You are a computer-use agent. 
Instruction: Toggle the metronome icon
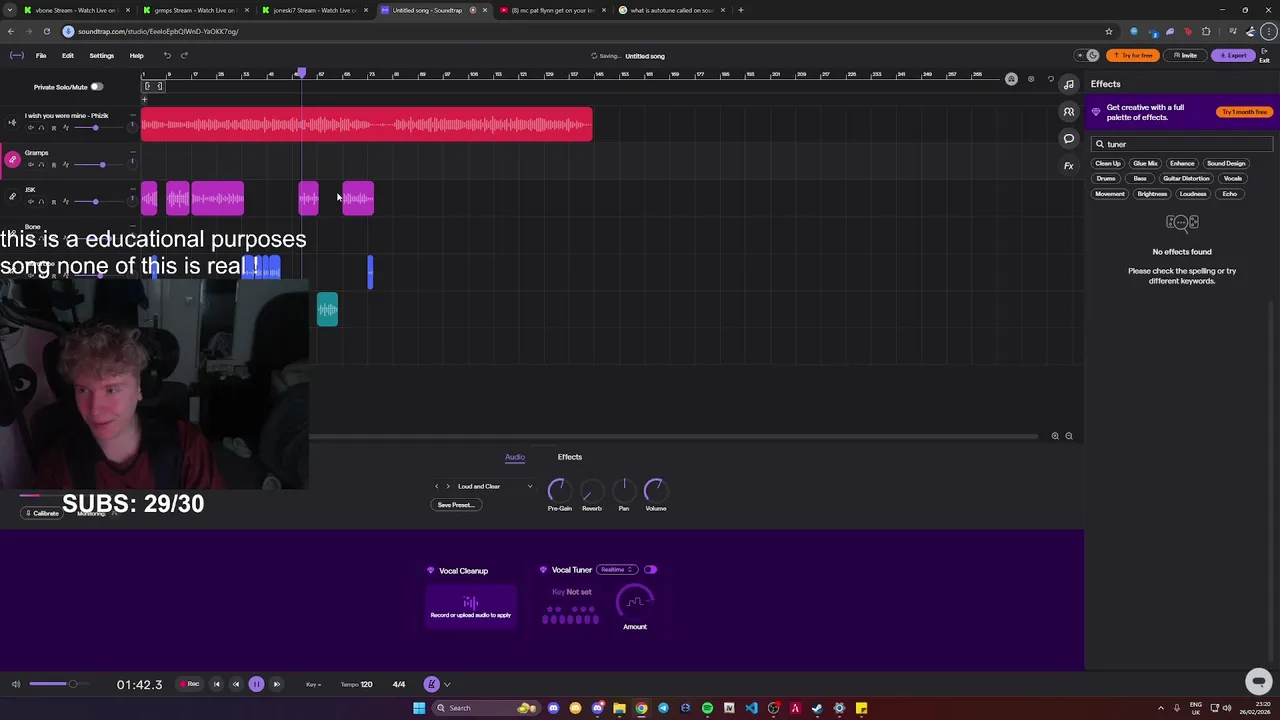tap(431, 684)
